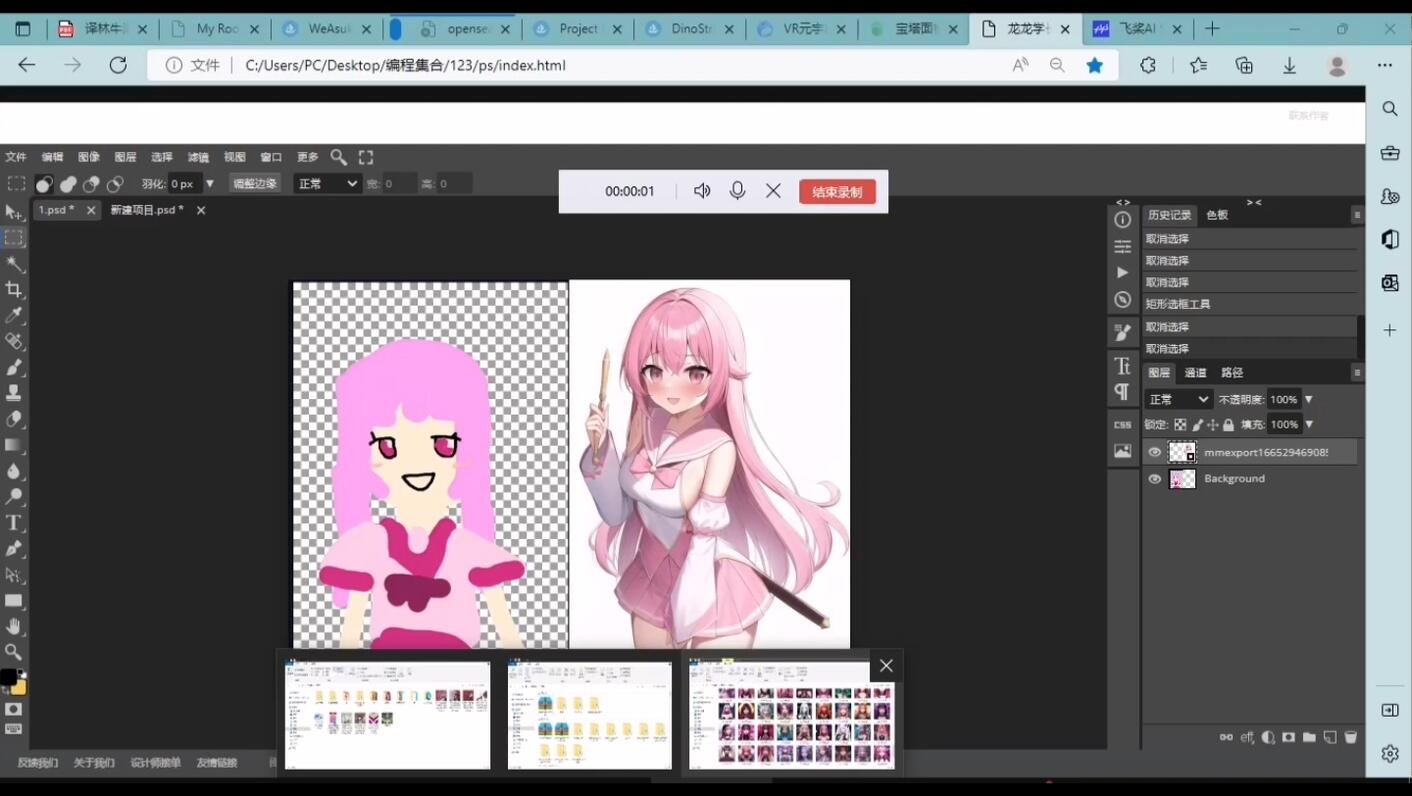Open the CSS panel icon

[x=1123, y=424]
